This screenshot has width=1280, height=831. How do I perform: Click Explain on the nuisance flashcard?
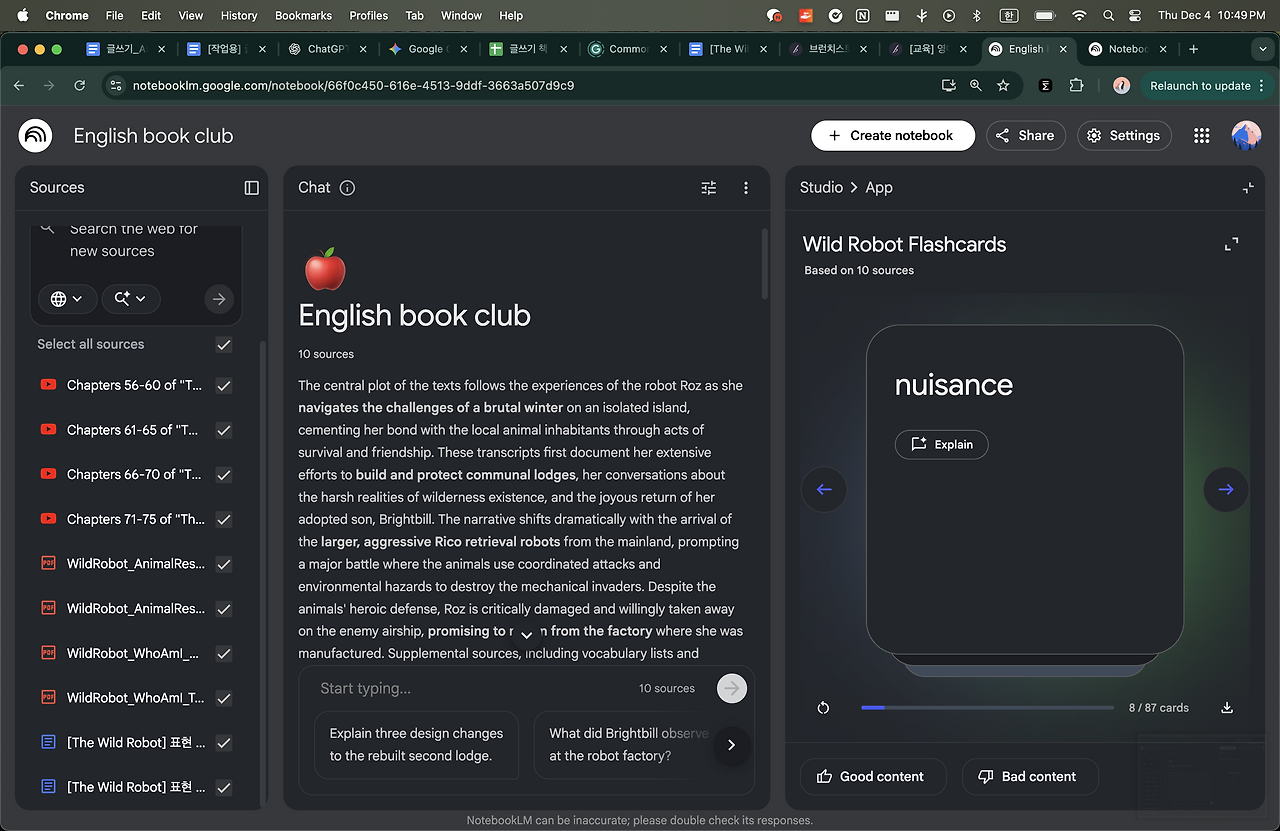tap(941, 445)
